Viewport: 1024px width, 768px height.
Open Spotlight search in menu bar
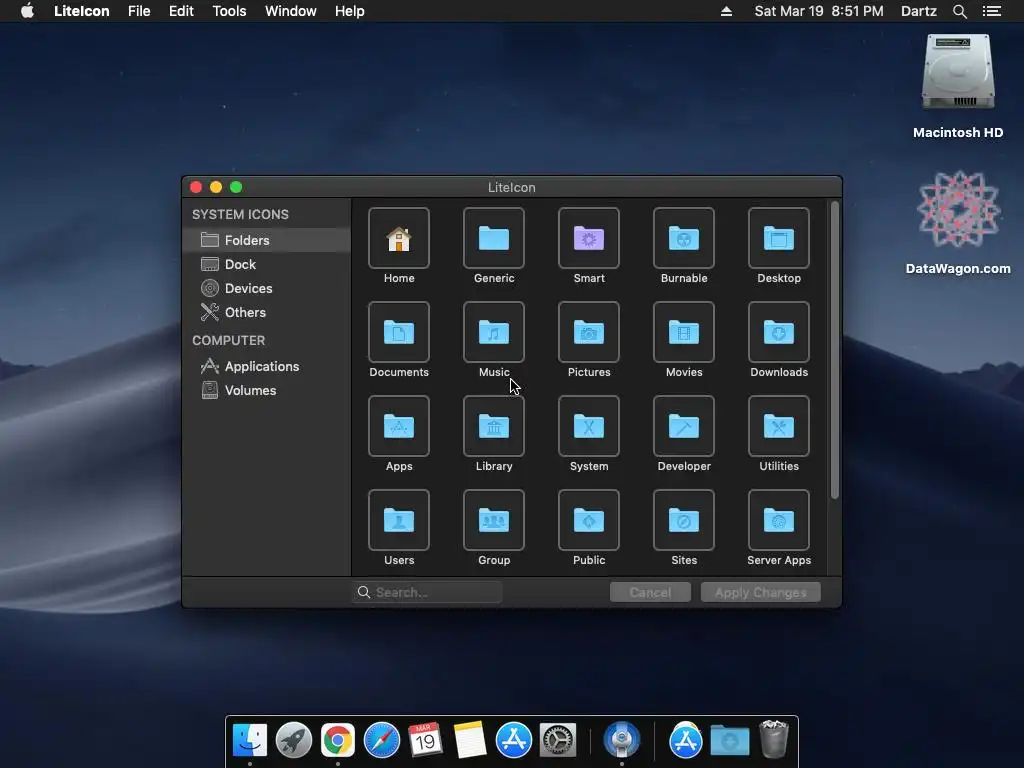959,11
